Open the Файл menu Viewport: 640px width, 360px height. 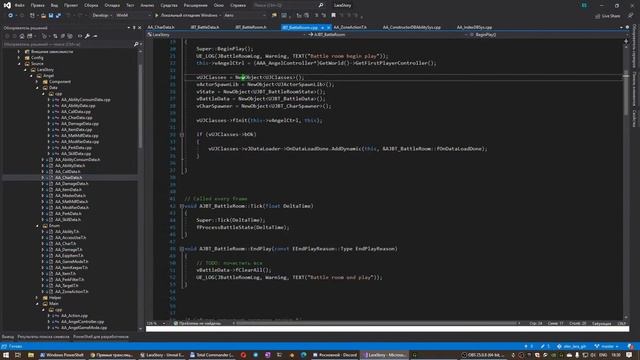(19, 5)
